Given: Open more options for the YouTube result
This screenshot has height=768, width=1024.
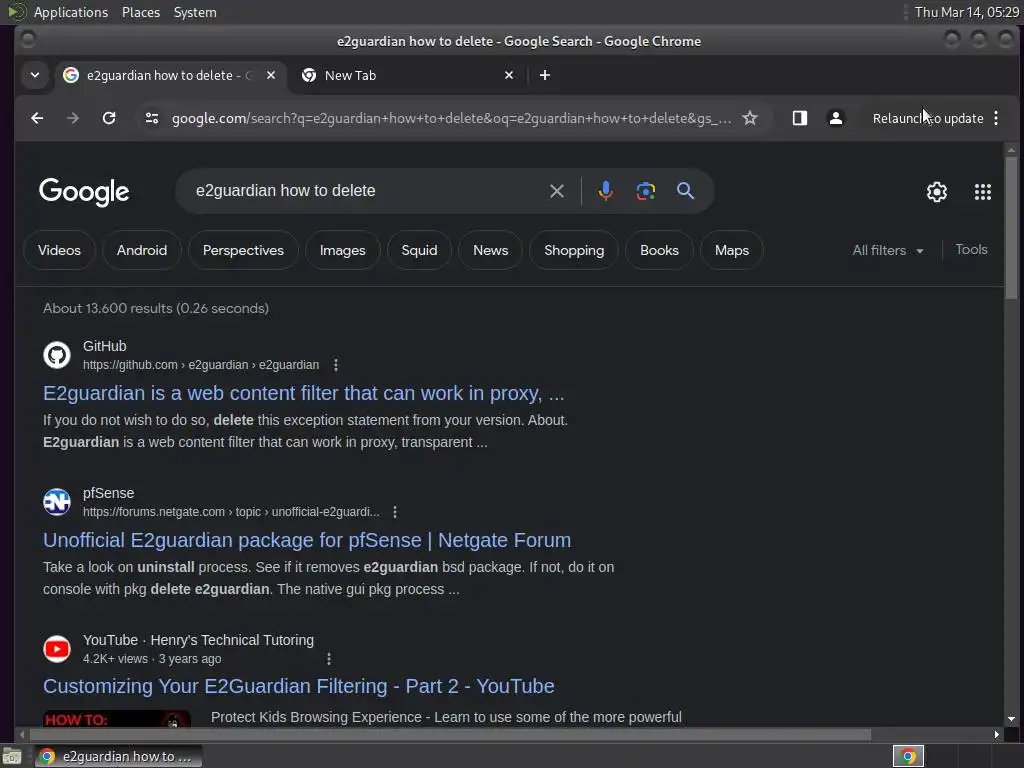Looking at the screenshot, I should tap(328, 659).
